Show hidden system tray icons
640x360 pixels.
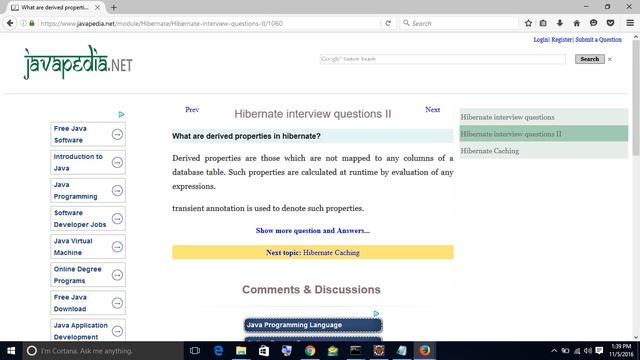pyautogui.click(x=554, y=351)
